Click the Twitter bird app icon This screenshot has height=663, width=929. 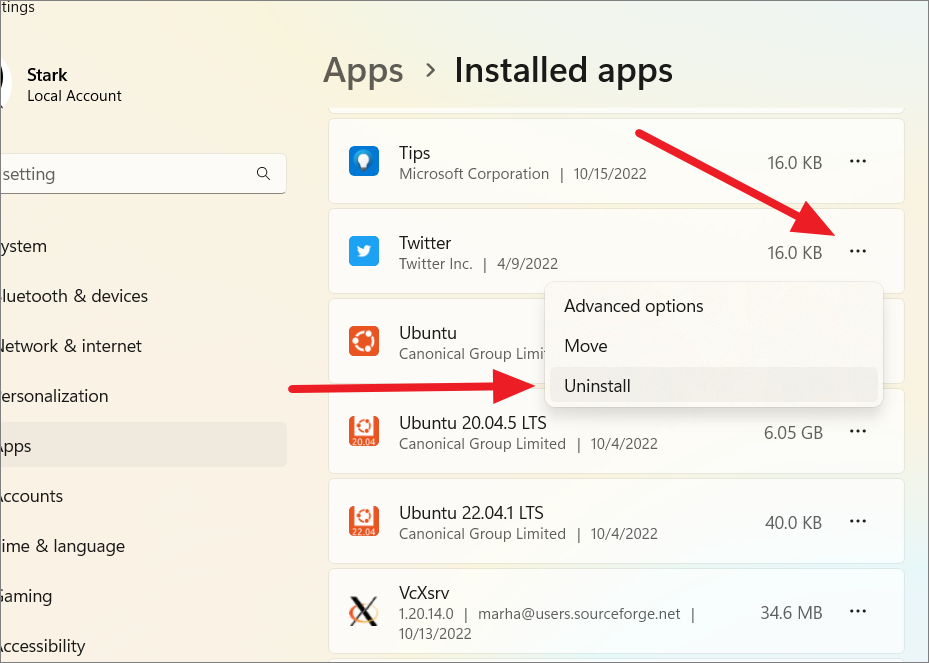point(364,251)
